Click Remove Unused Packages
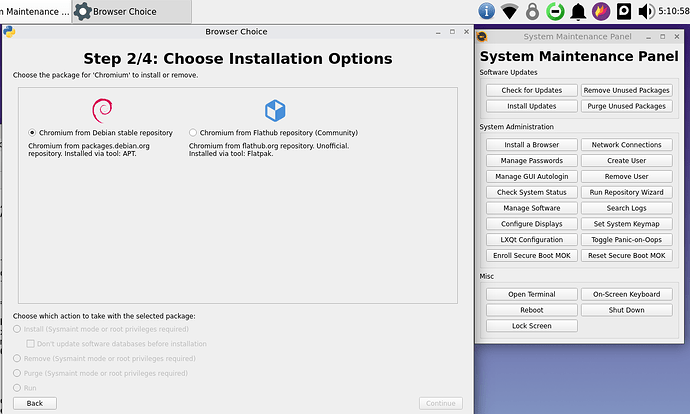Screen dimensions: 690x414 [x=627, y=90]
